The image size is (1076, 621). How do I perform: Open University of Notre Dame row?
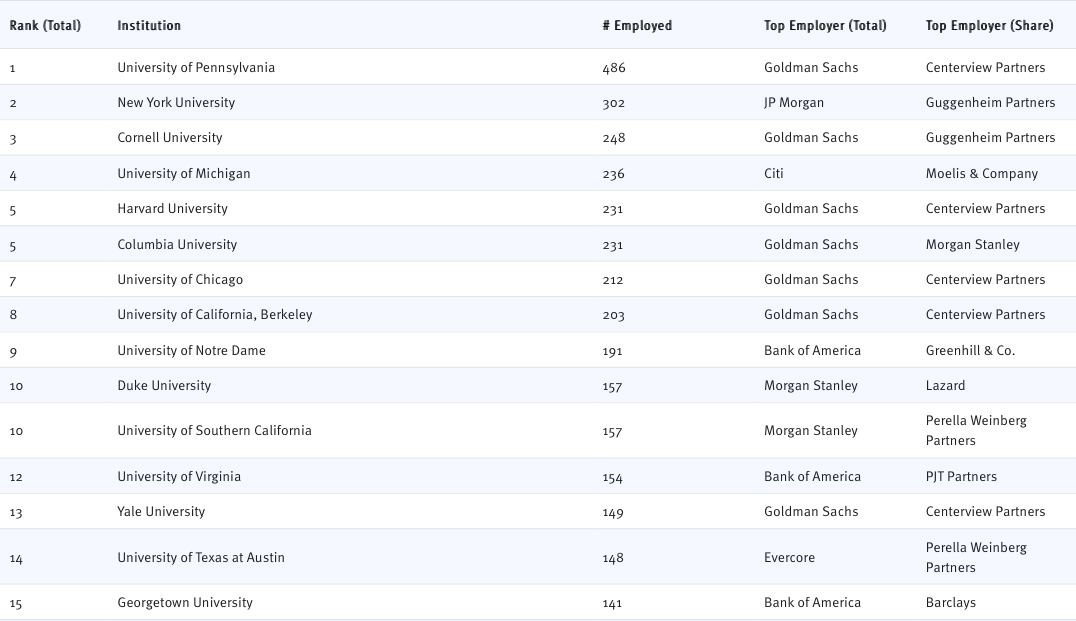pyautogui.click(x=191, y=350)
